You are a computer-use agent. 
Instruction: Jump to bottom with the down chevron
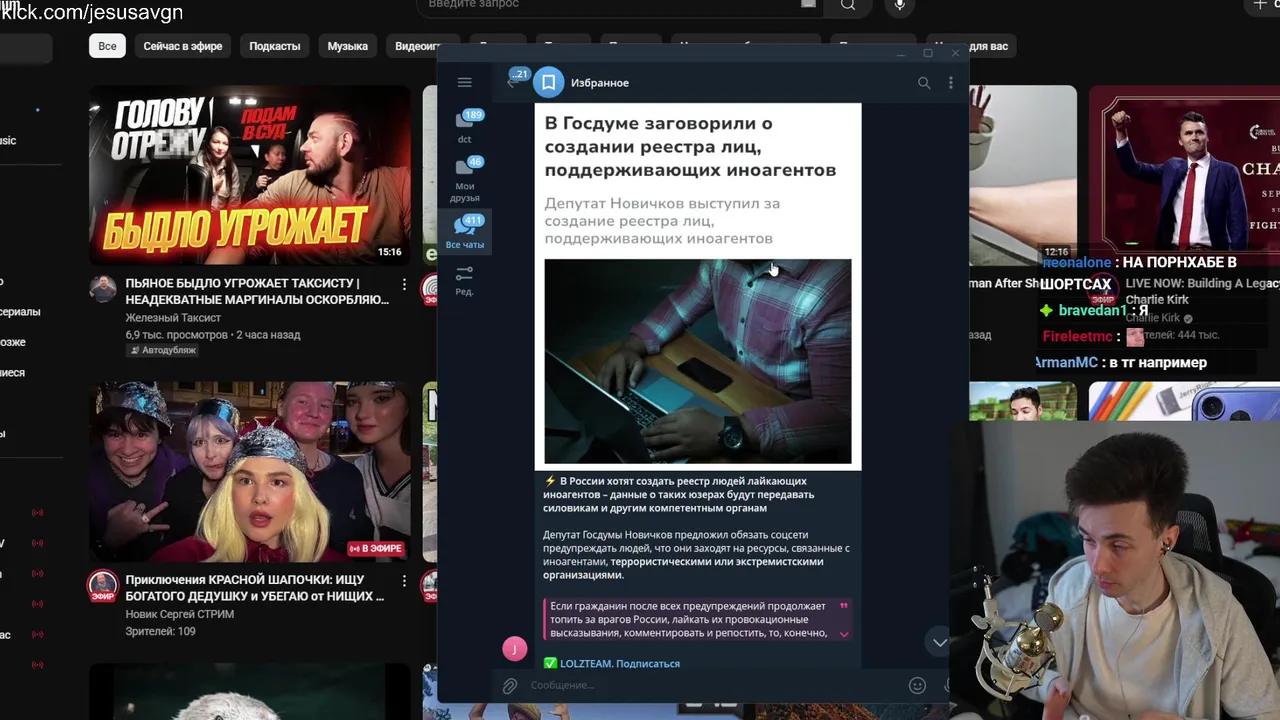click(x=939, y=642)
